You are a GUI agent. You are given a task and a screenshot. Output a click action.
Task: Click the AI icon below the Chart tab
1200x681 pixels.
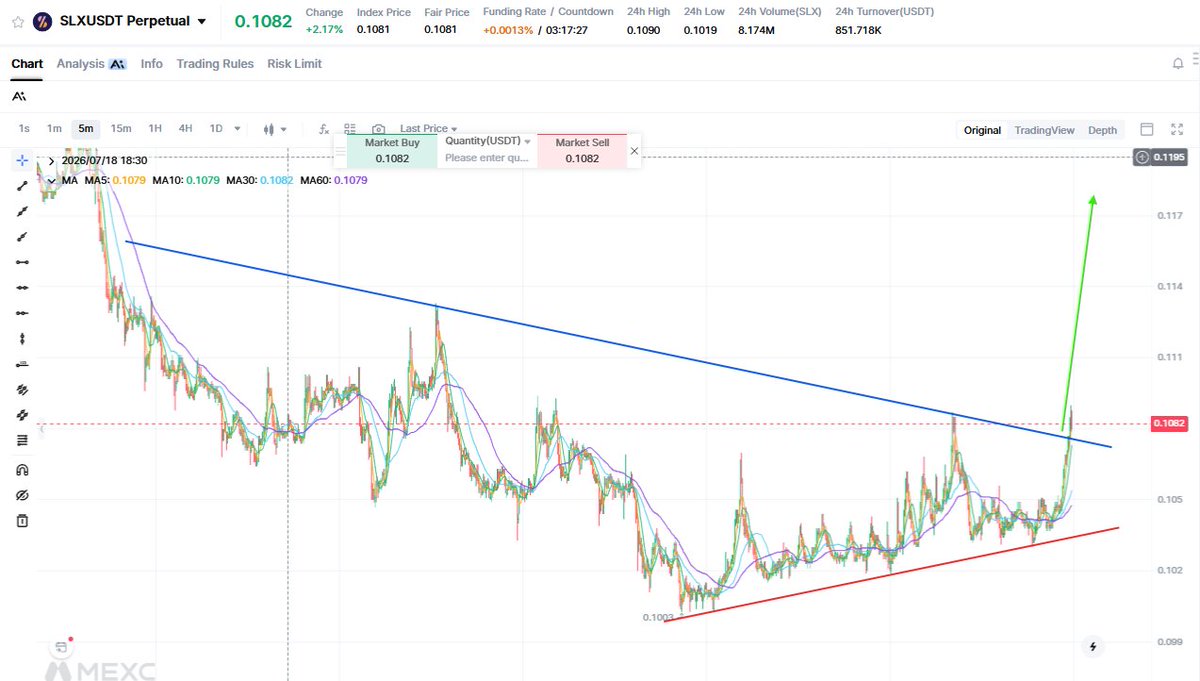tap(19, 96)
